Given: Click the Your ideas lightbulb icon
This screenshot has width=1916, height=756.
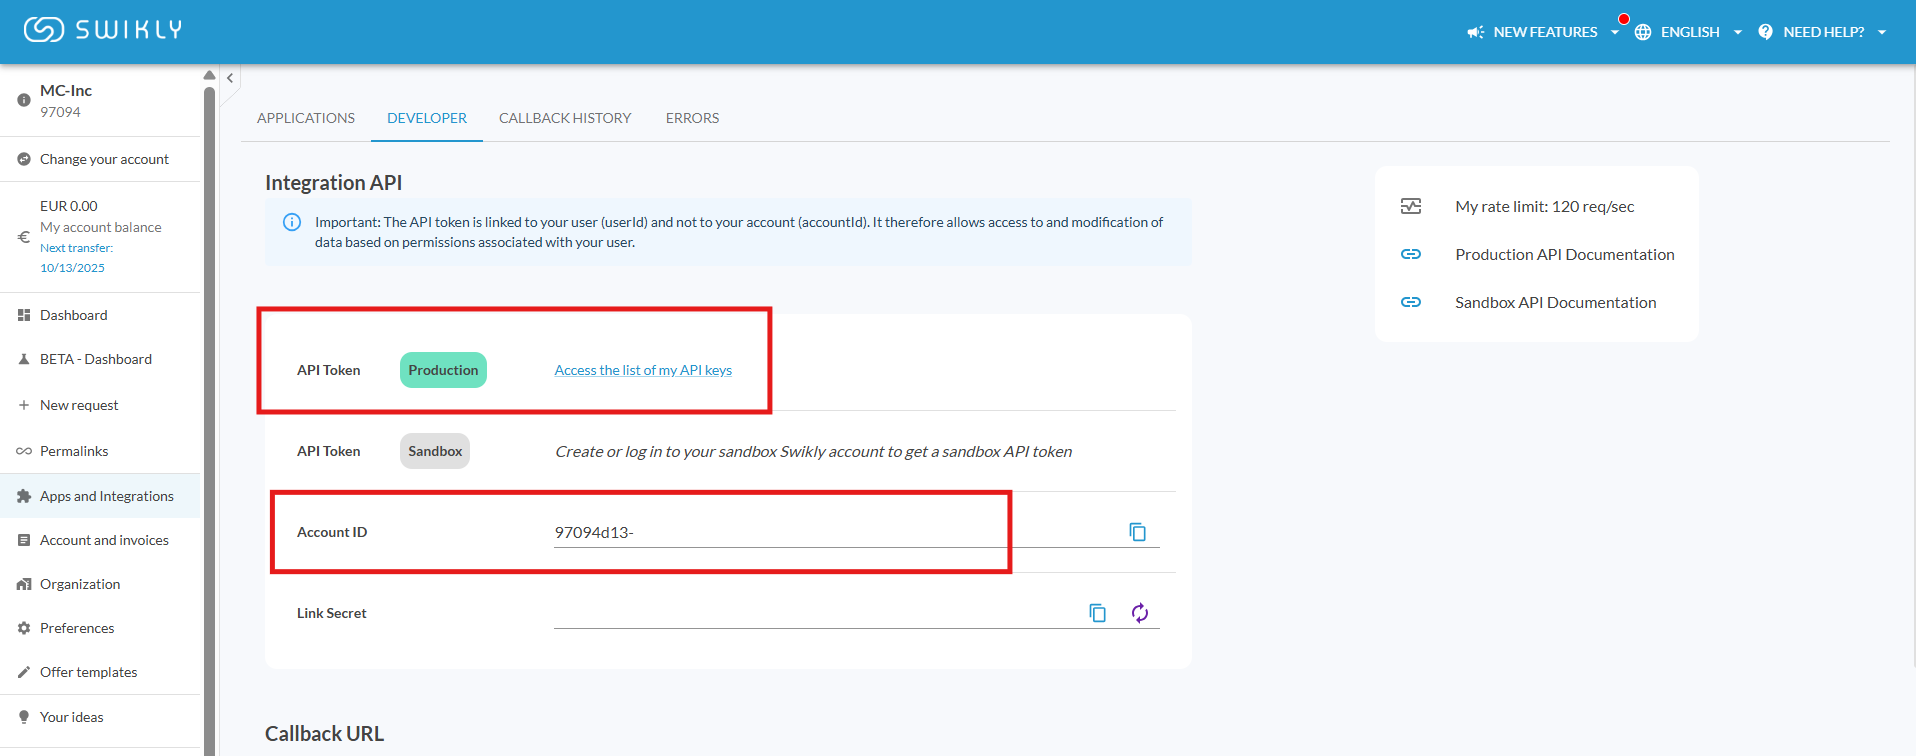Looking at the screenshot, I should point(24,717).
